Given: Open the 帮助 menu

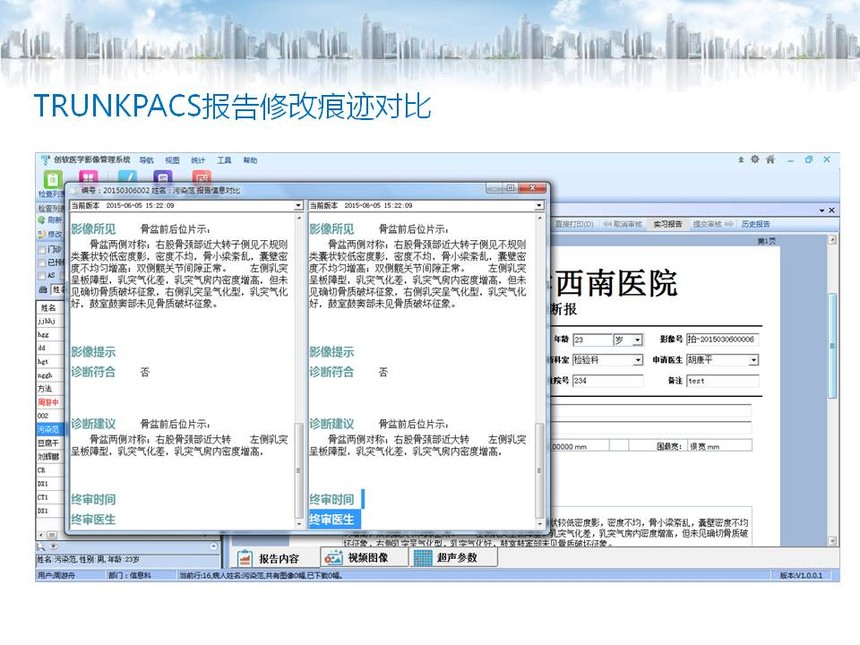Looking at the screenshot, I should click(250, 160).
